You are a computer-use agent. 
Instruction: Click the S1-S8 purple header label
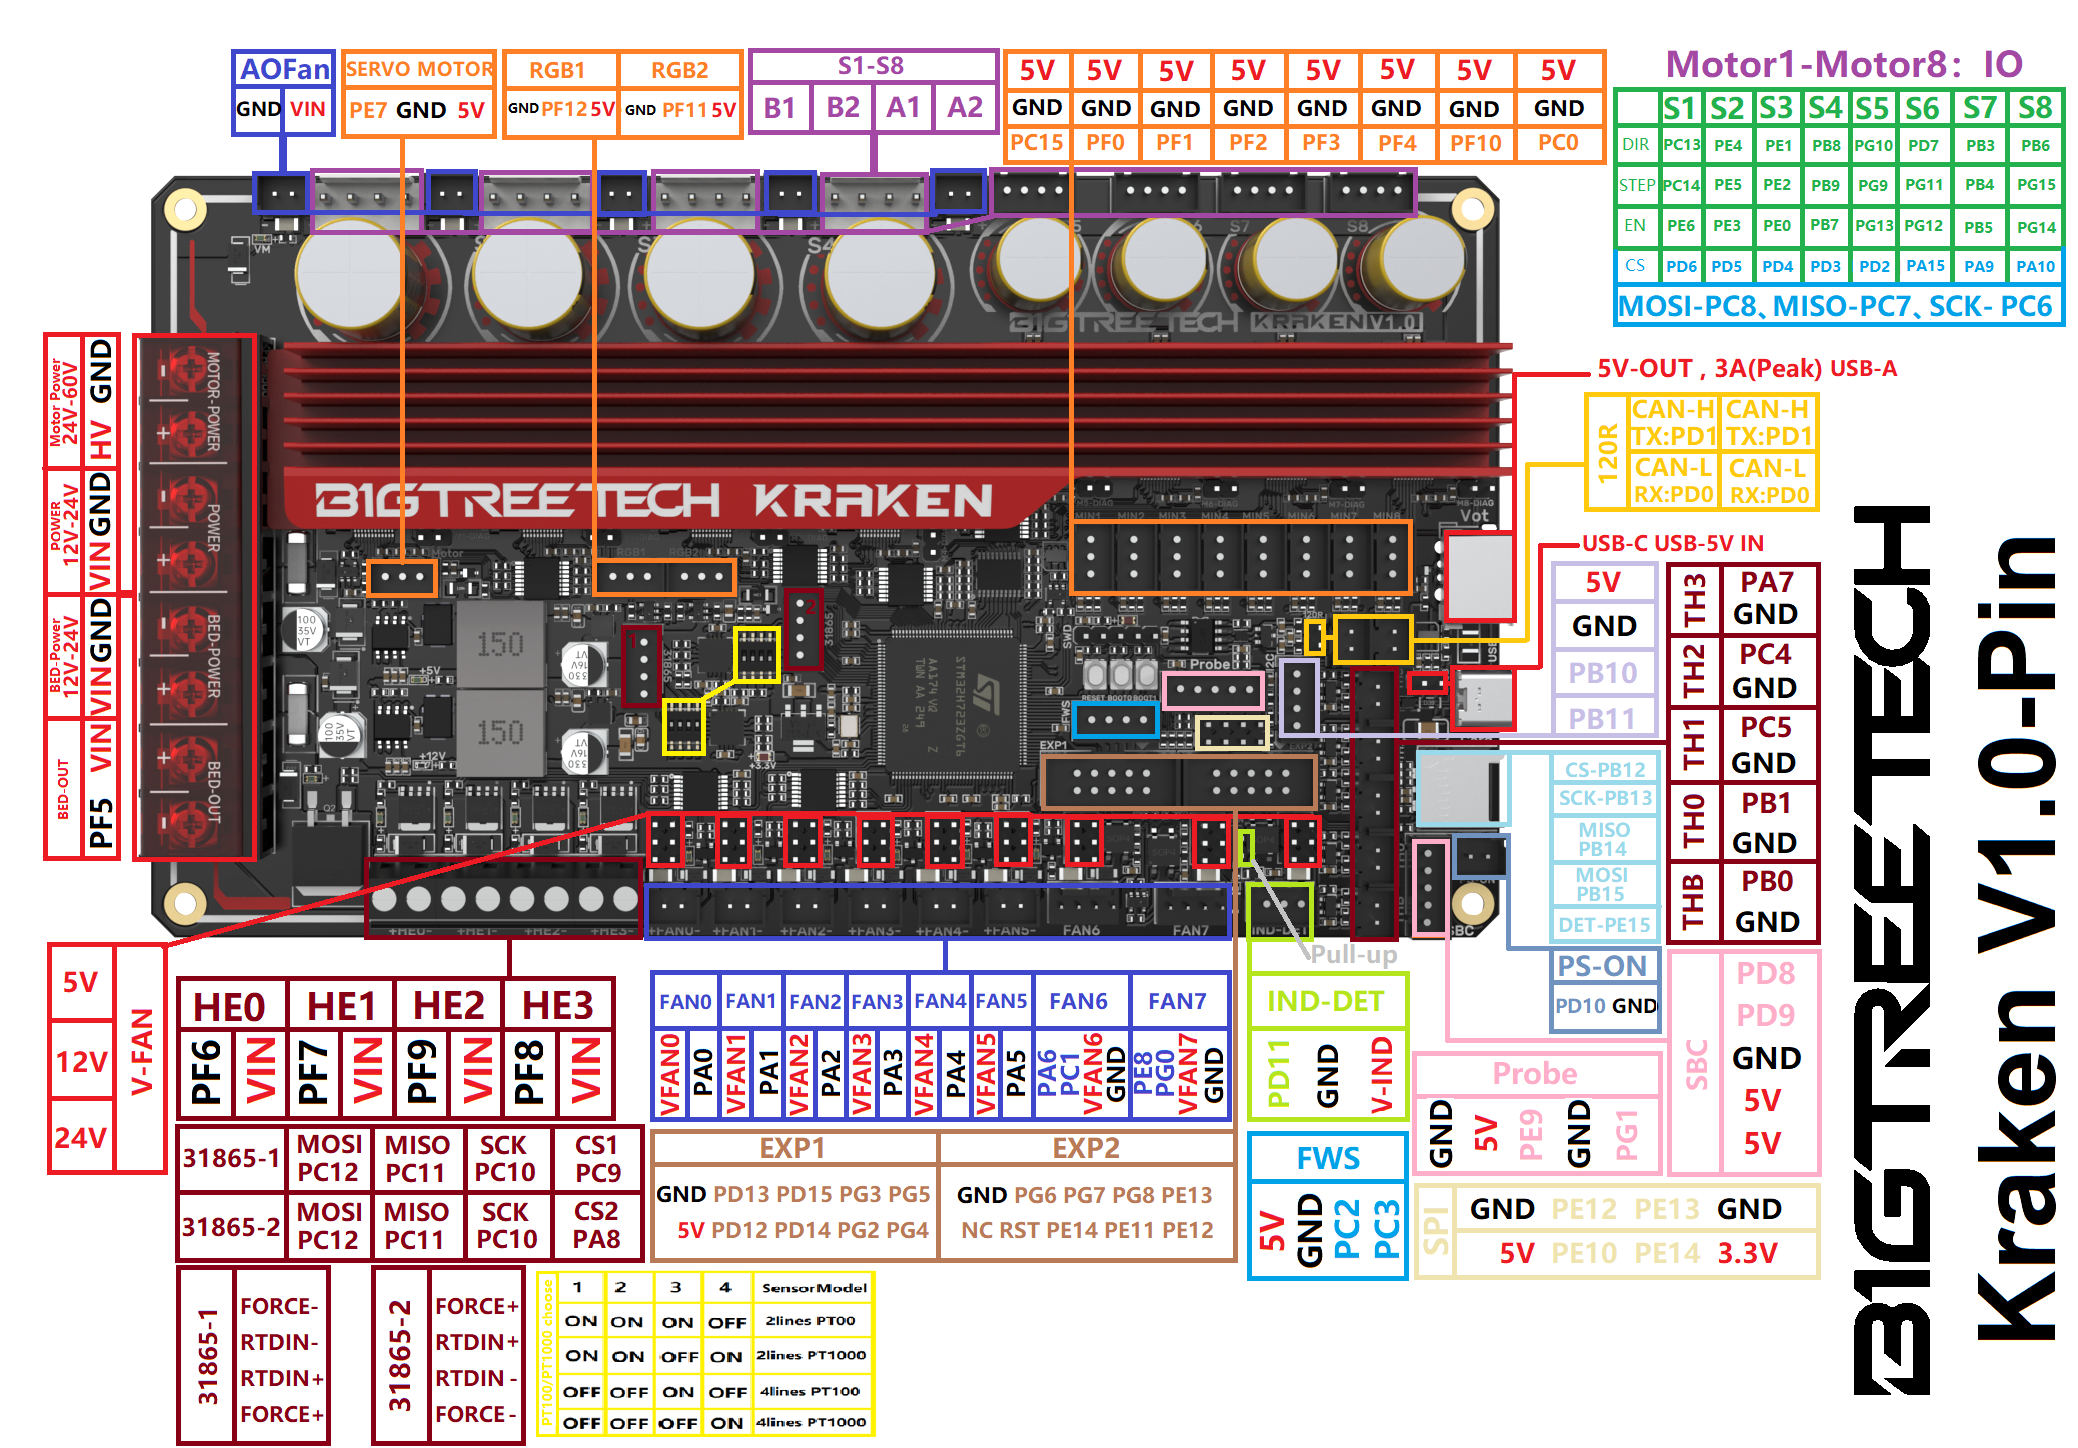click(x=871, y=66)
